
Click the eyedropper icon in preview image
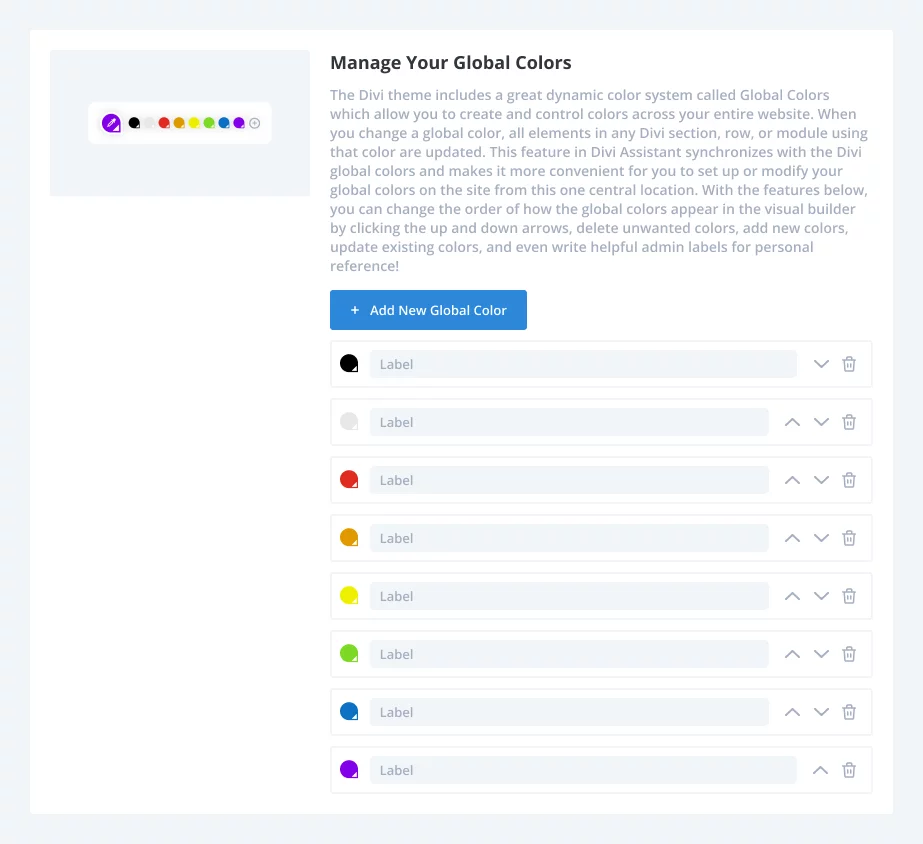coord(111,123)
